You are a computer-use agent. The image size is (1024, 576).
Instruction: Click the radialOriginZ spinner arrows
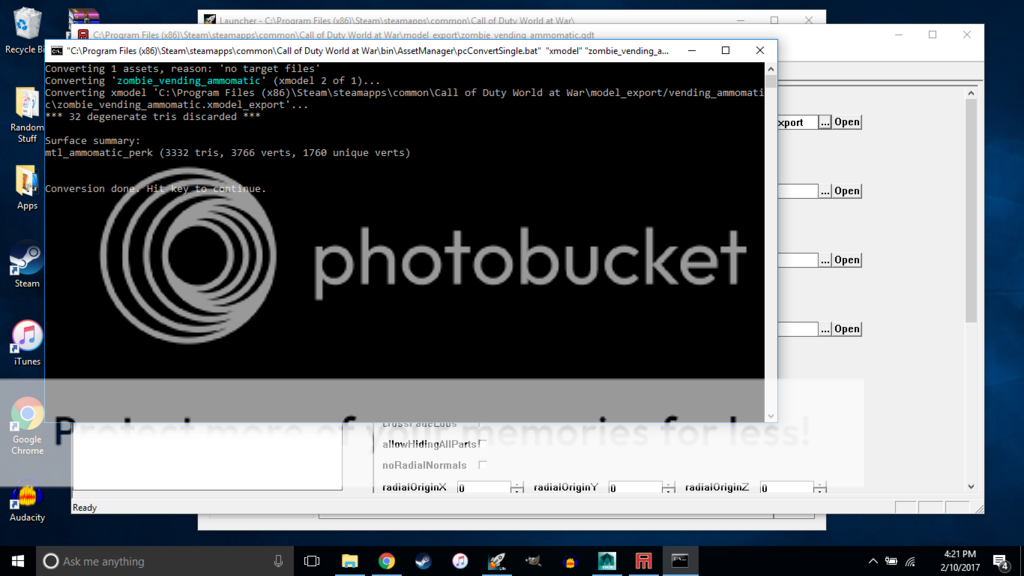click(x=820, y=487)
